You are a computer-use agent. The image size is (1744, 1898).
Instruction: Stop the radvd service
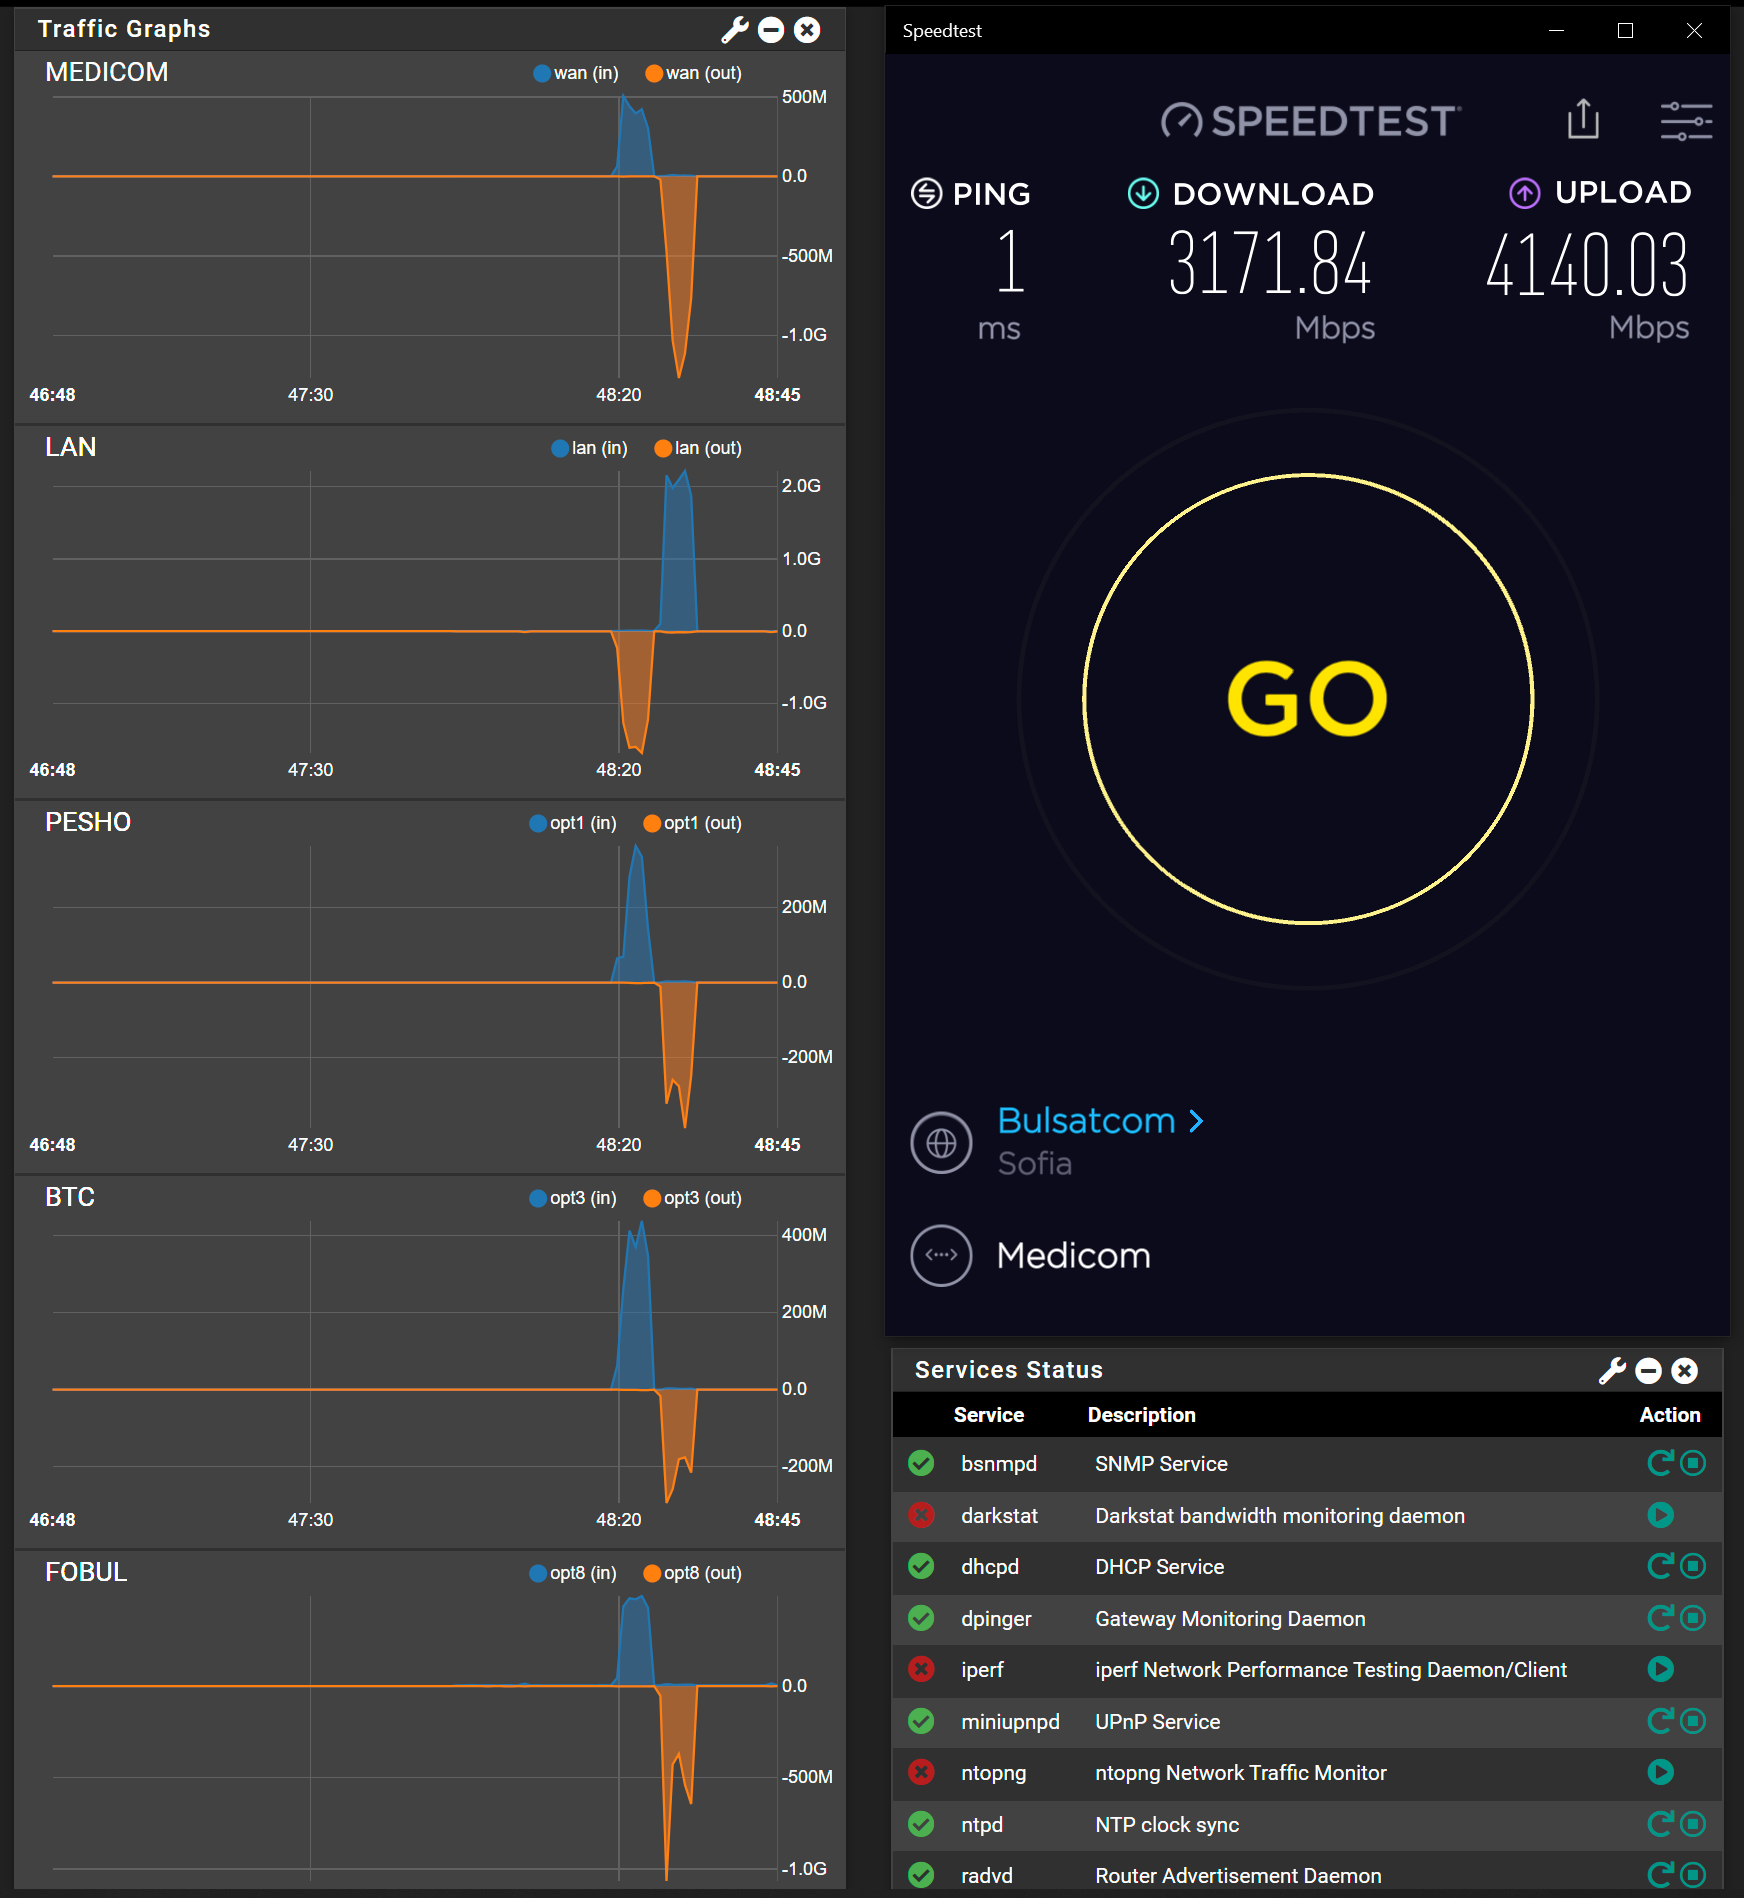1693,1875
